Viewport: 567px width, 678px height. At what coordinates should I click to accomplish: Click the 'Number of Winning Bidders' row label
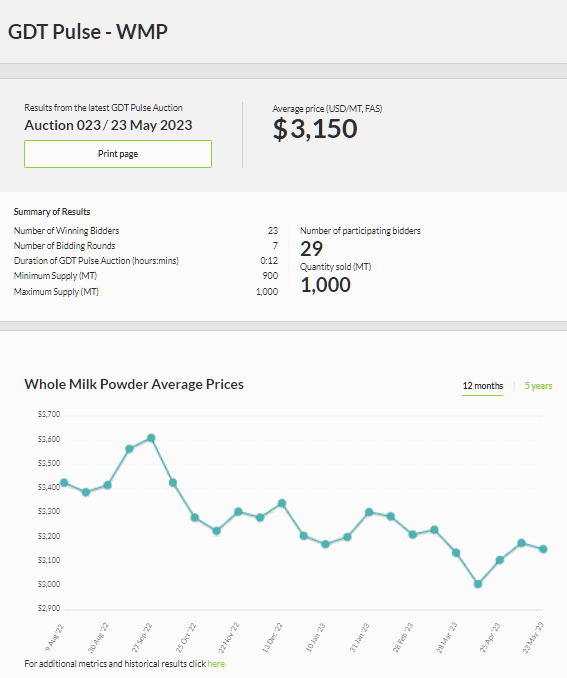click(66, 231)
